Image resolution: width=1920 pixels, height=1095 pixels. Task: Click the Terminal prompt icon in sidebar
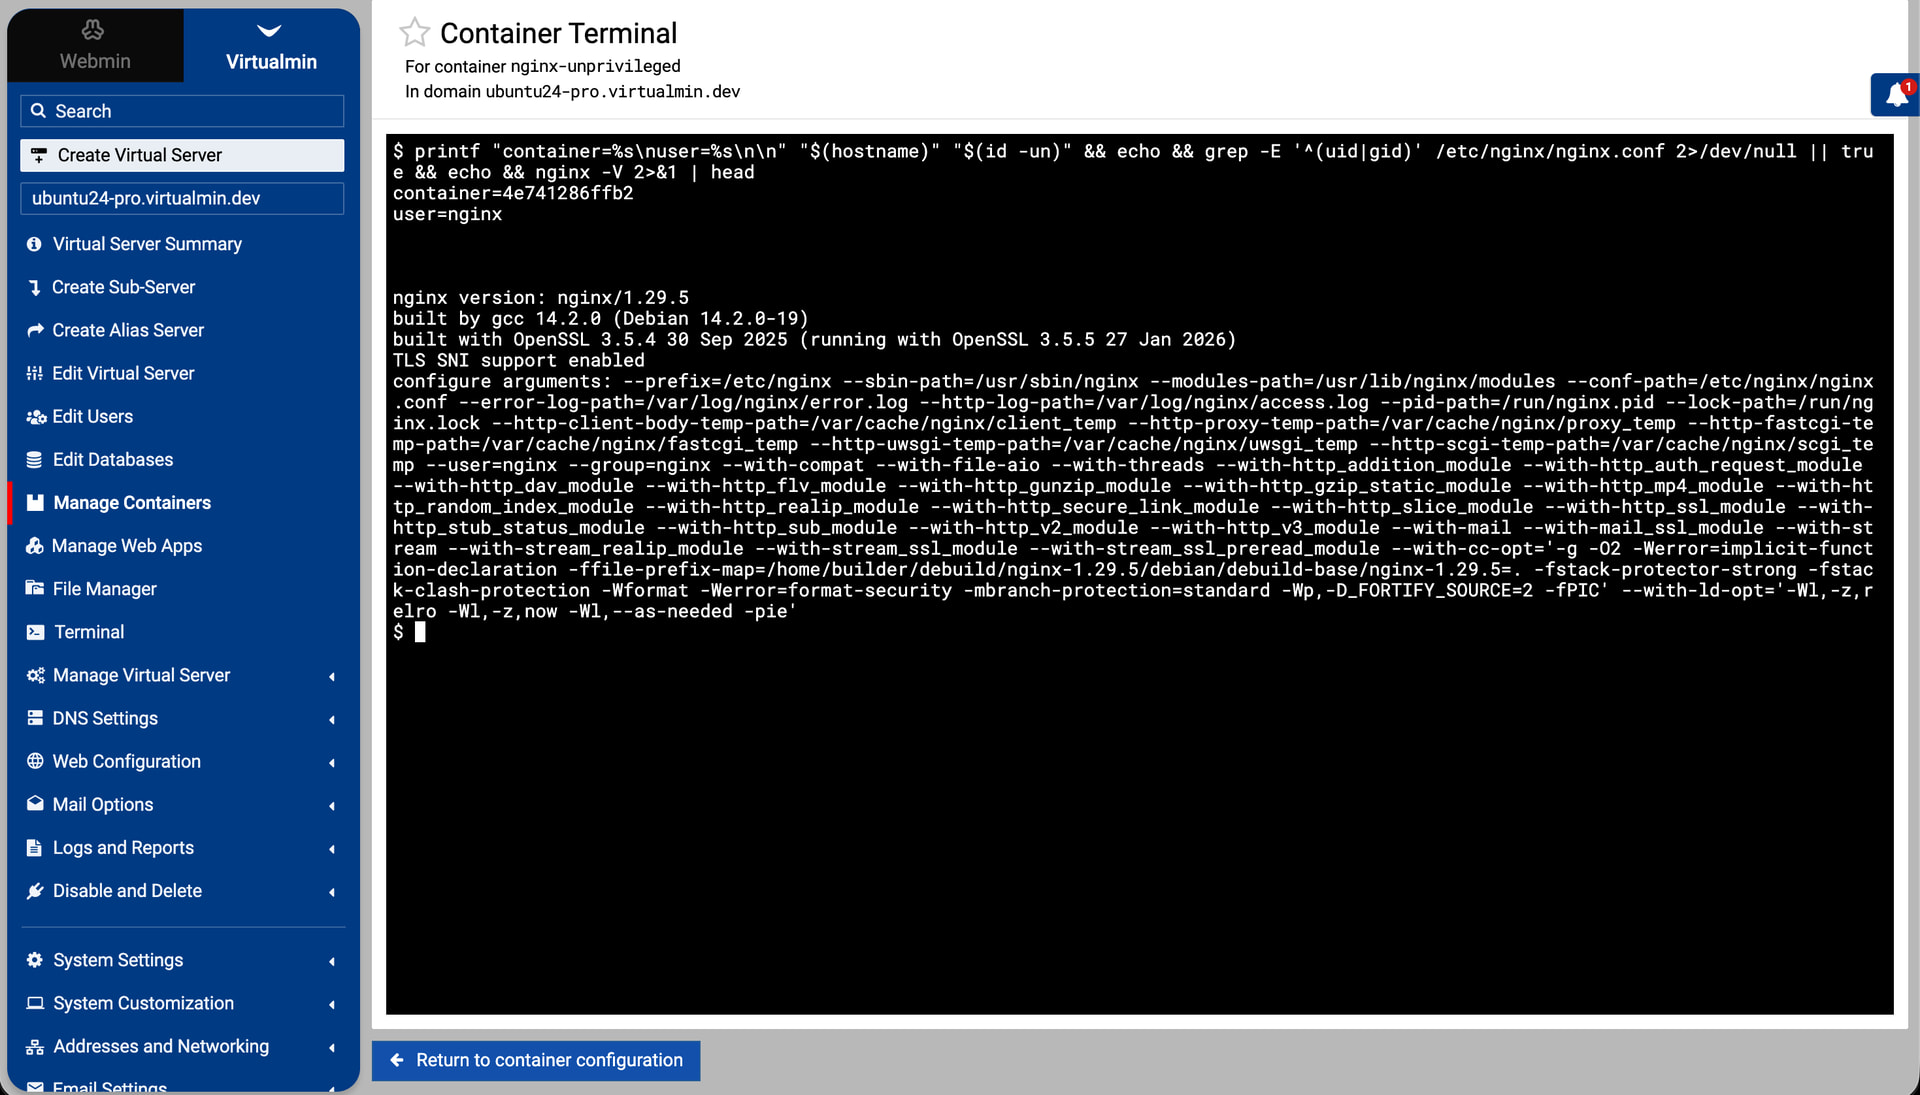[x=35, y=632]
